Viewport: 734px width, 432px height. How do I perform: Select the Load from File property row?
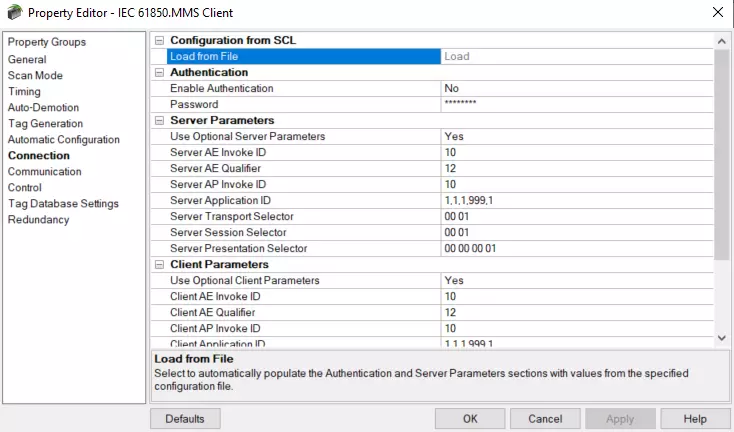click(x=303, y=57)
